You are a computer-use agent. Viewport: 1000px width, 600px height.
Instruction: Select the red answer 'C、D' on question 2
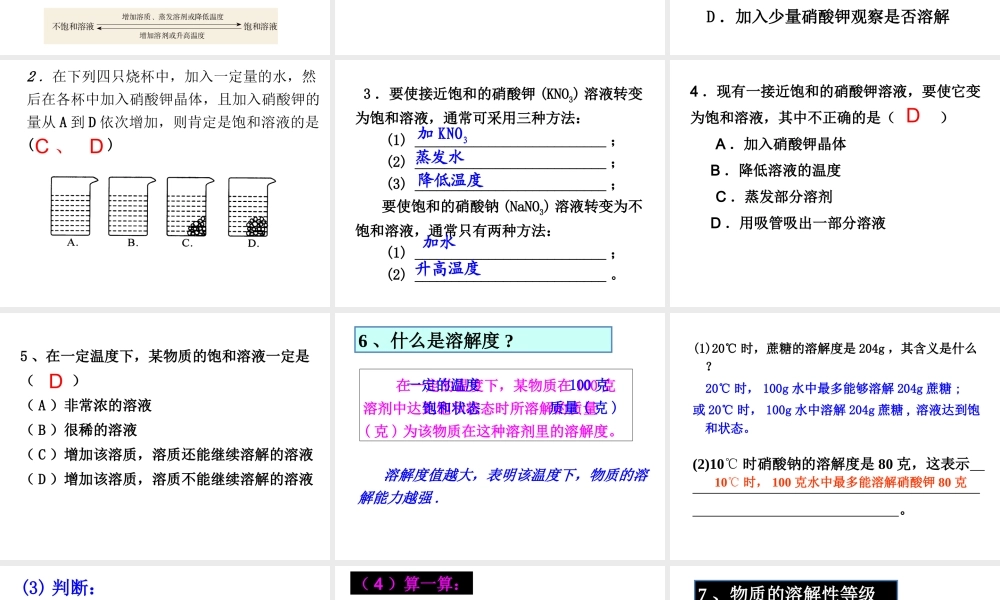(70, 146)
